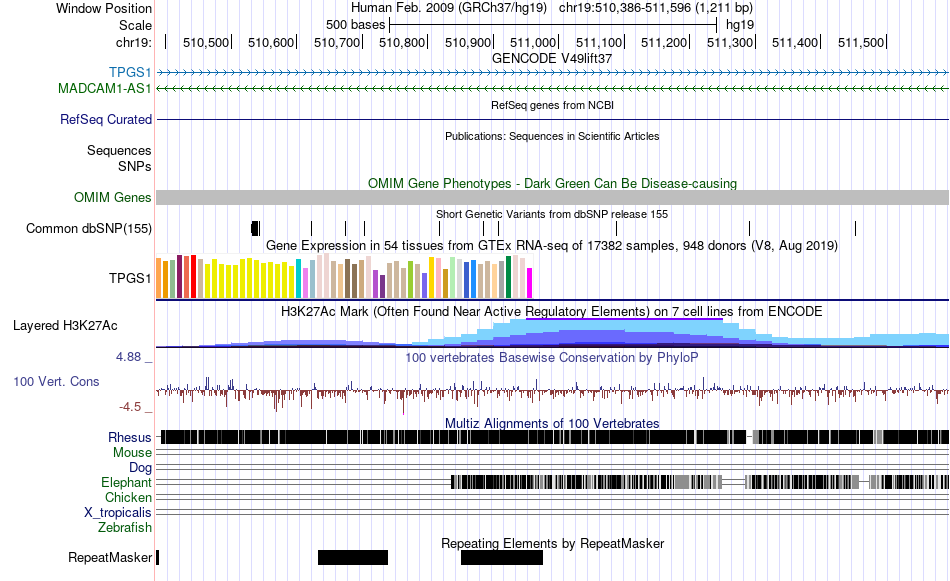This screenshot has height=581, width=950.
Task: Click the Scale label
Action: coord(136,25)
